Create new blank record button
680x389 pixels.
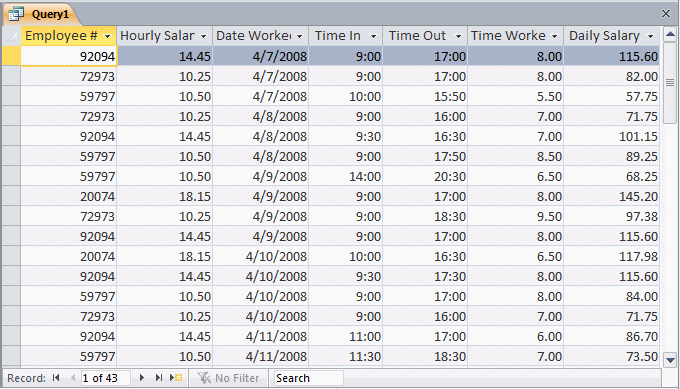click(x=176, y=378)
